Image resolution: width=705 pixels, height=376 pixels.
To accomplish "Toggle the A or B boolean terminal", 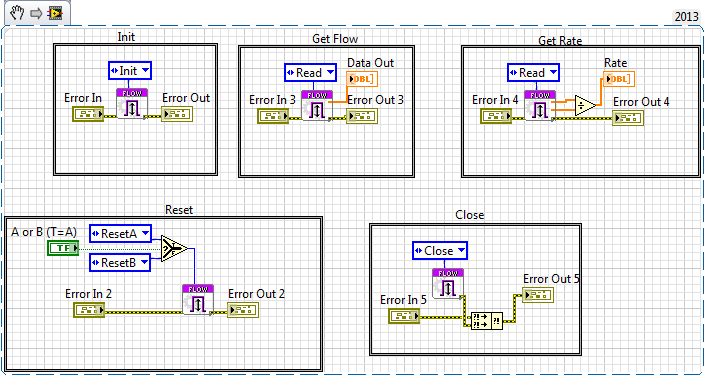I will 63,248.
